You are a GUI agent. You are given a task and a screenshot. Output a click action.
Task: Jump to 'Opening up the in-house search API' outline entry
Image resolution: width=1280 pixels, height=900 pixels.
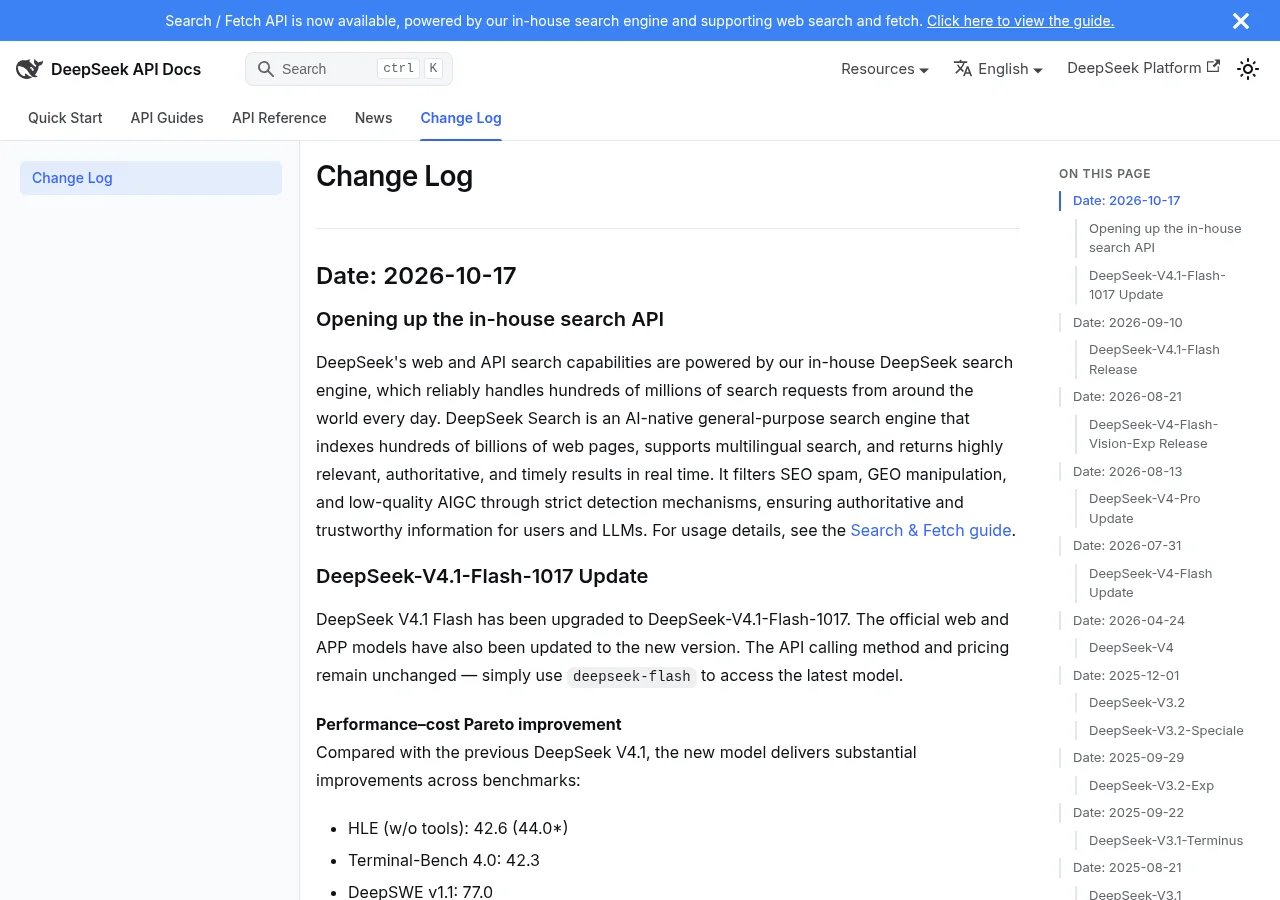(x=1165, y=238)
